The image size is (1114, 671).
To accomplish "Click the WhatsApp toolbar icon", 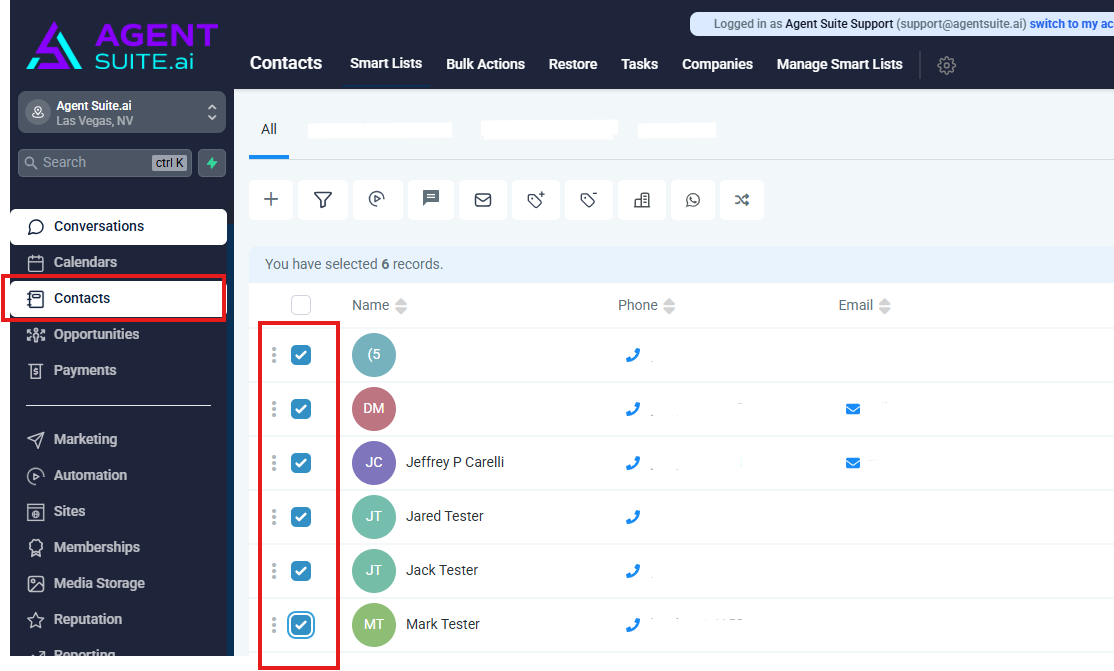I will (x=693, y=200).
